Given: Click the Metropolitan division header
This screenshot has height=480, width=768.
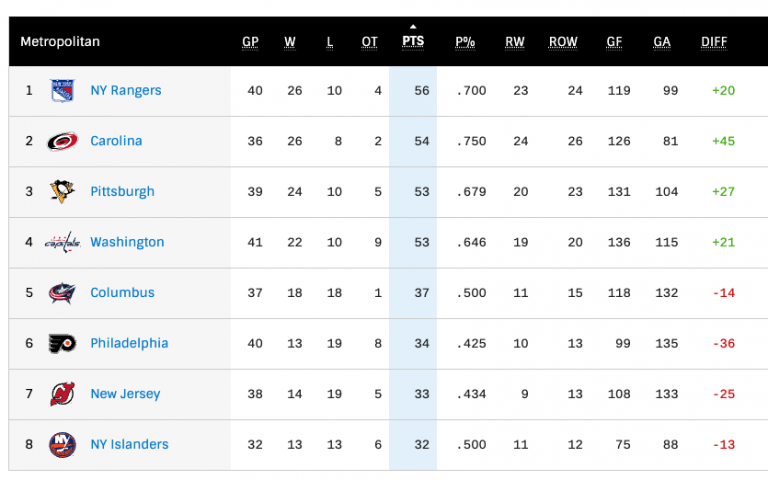Looking at the screenshot, I should click(60, 42).
